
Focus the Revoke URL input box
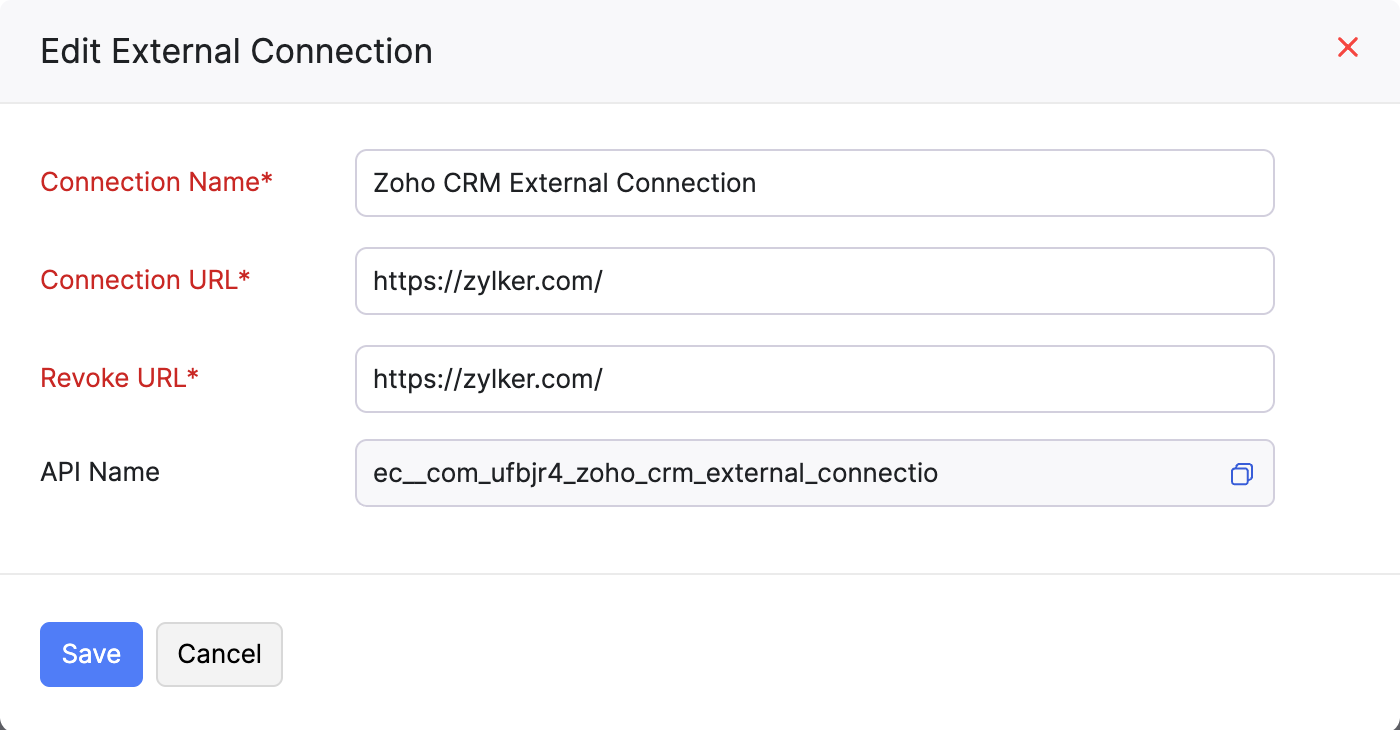click(815, 379)
